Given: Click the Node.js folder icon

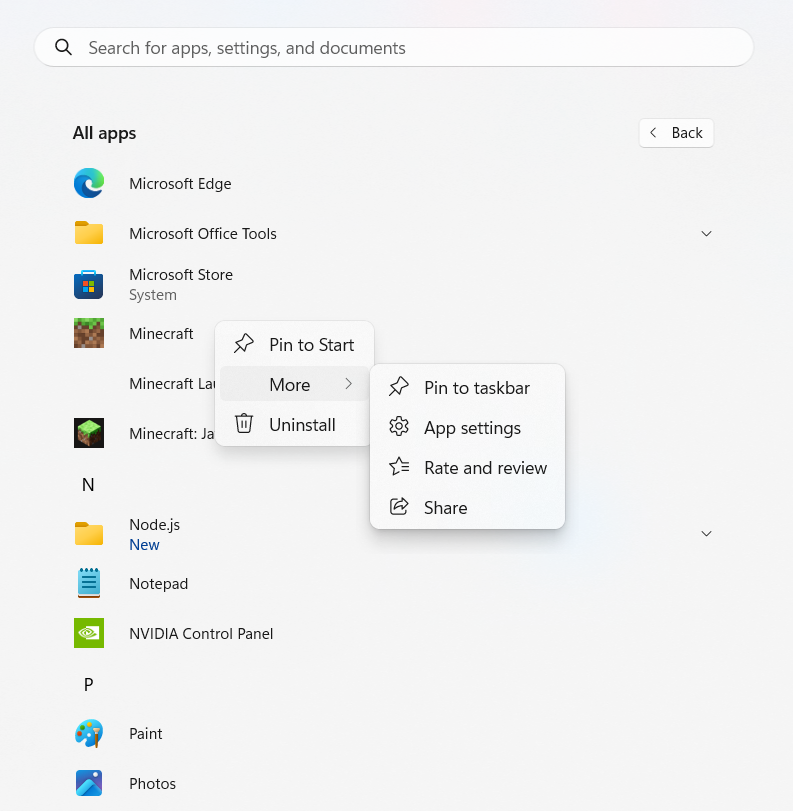Looking at the screenshot, I should coord(89,533).
